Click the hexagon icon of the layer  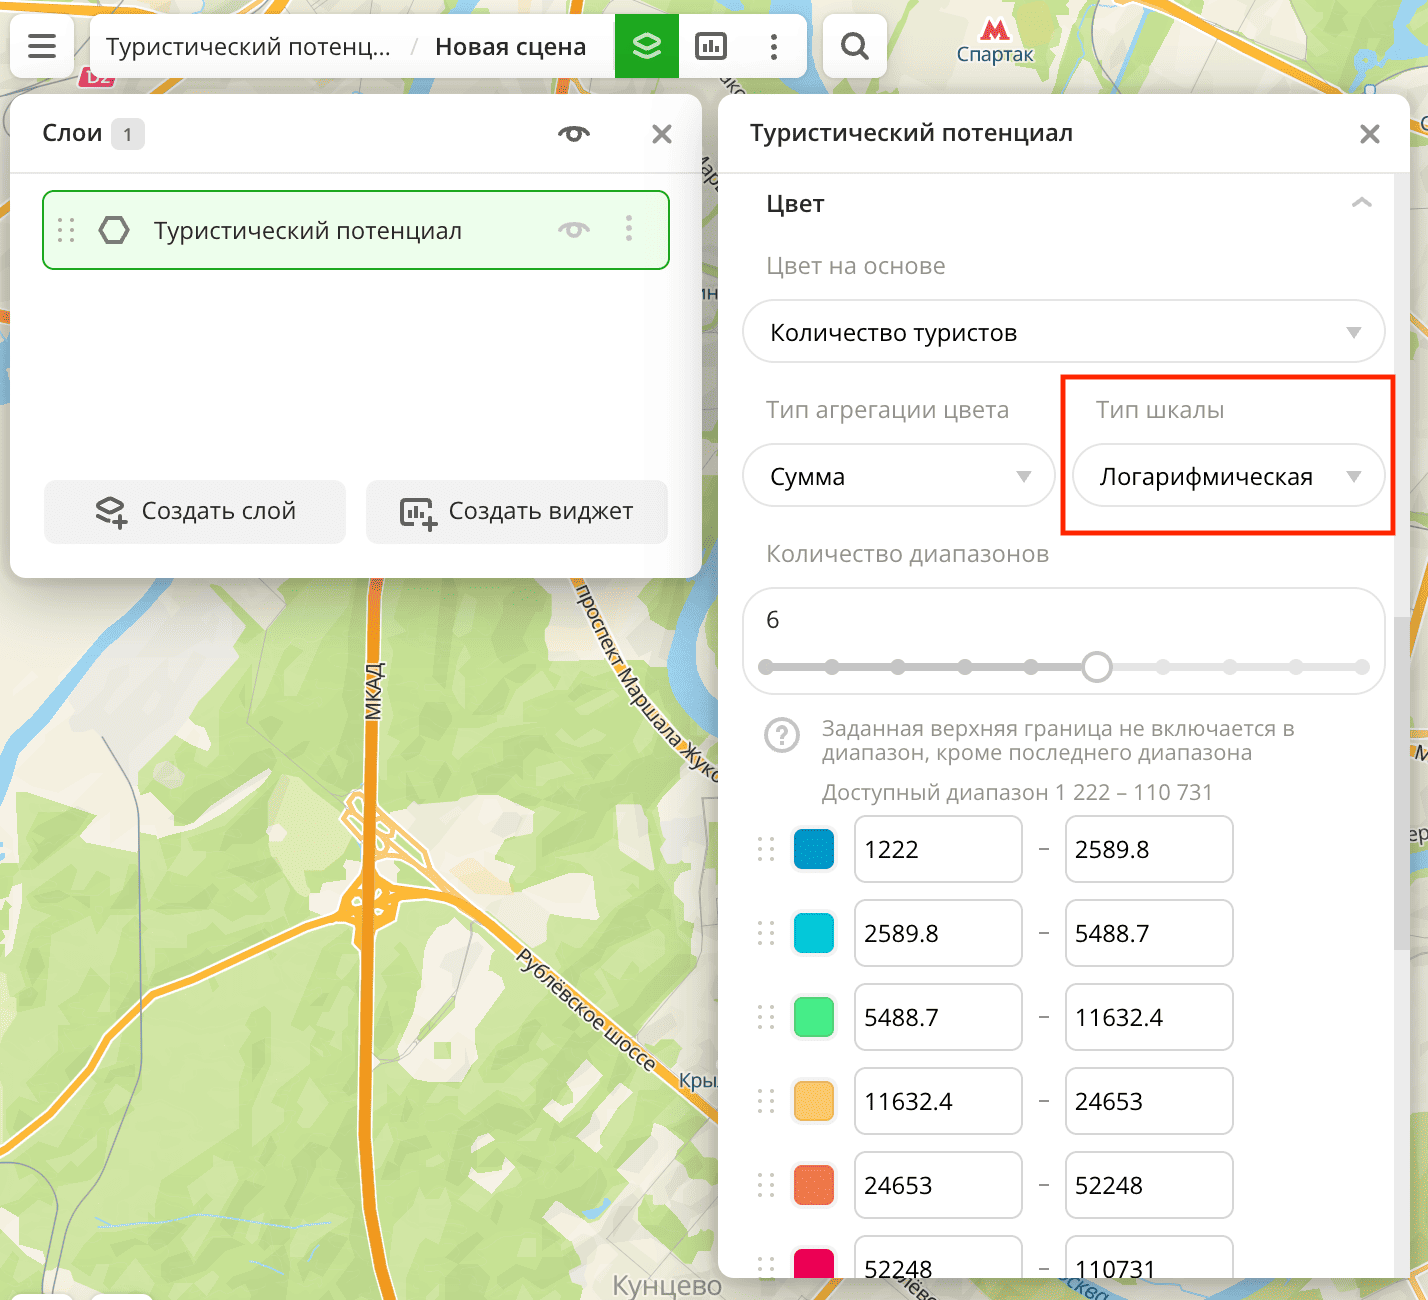click(x=114, y=230)
